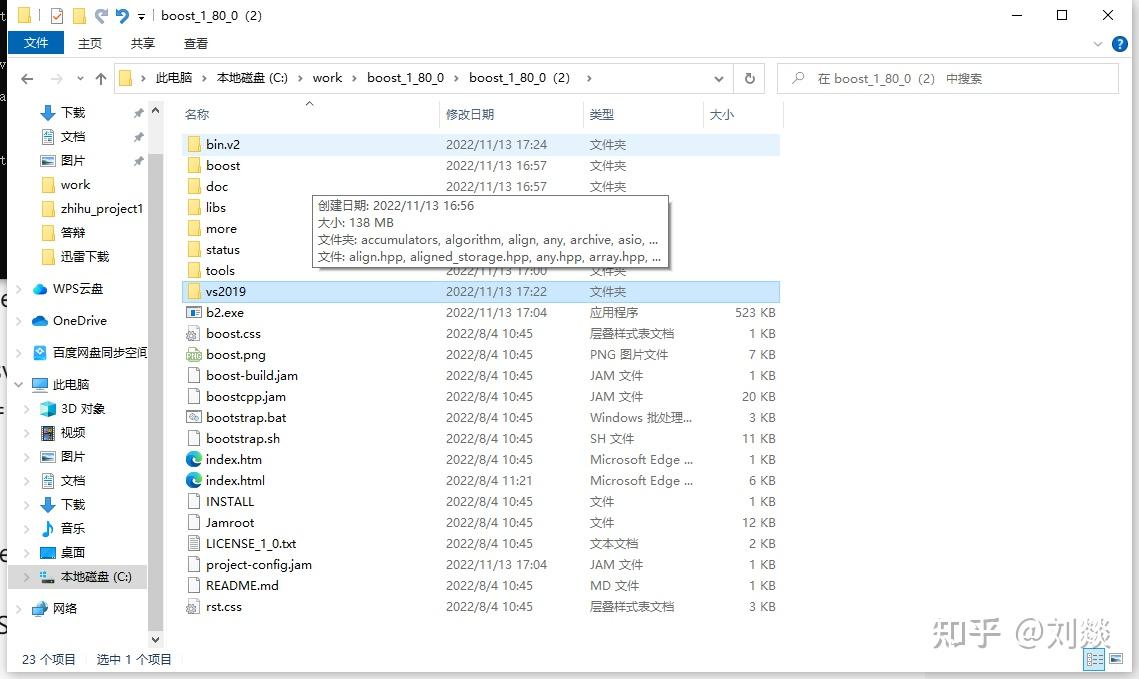Open the 文件 menu
Screen dimensions: 1139x679
click(35, 43)
